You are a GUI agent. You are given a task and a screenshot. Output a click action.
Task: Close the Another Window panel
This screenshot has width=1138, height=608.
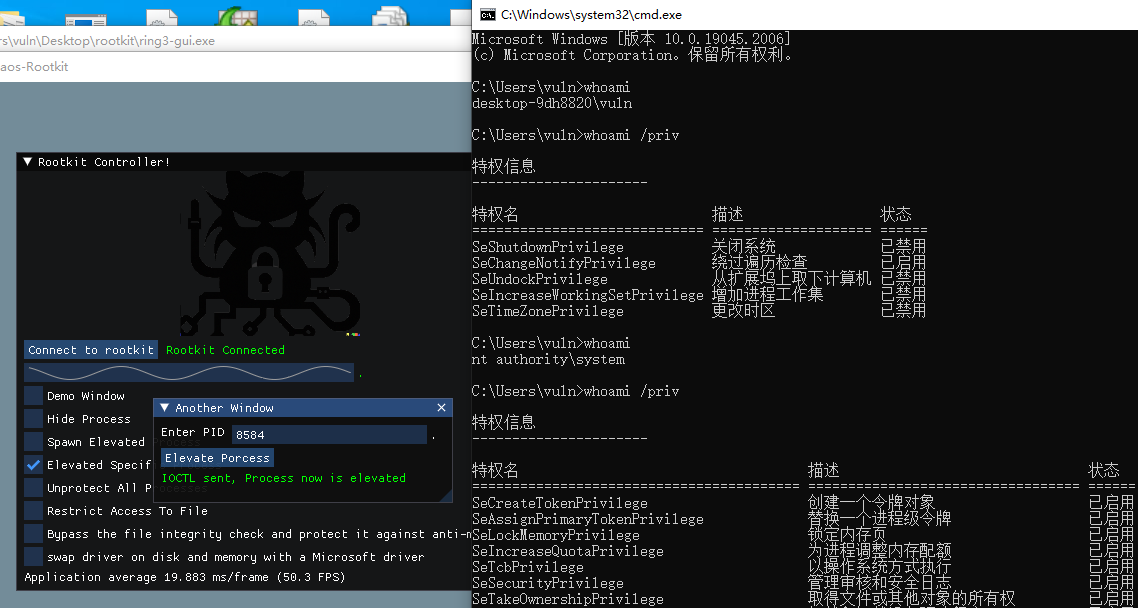tap(441, 408)
